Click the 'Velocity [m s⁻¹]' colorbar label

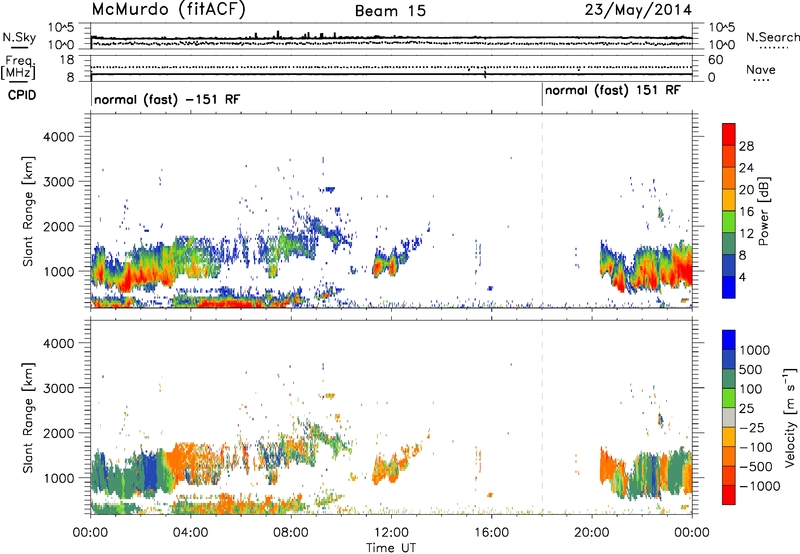point(790,417)
